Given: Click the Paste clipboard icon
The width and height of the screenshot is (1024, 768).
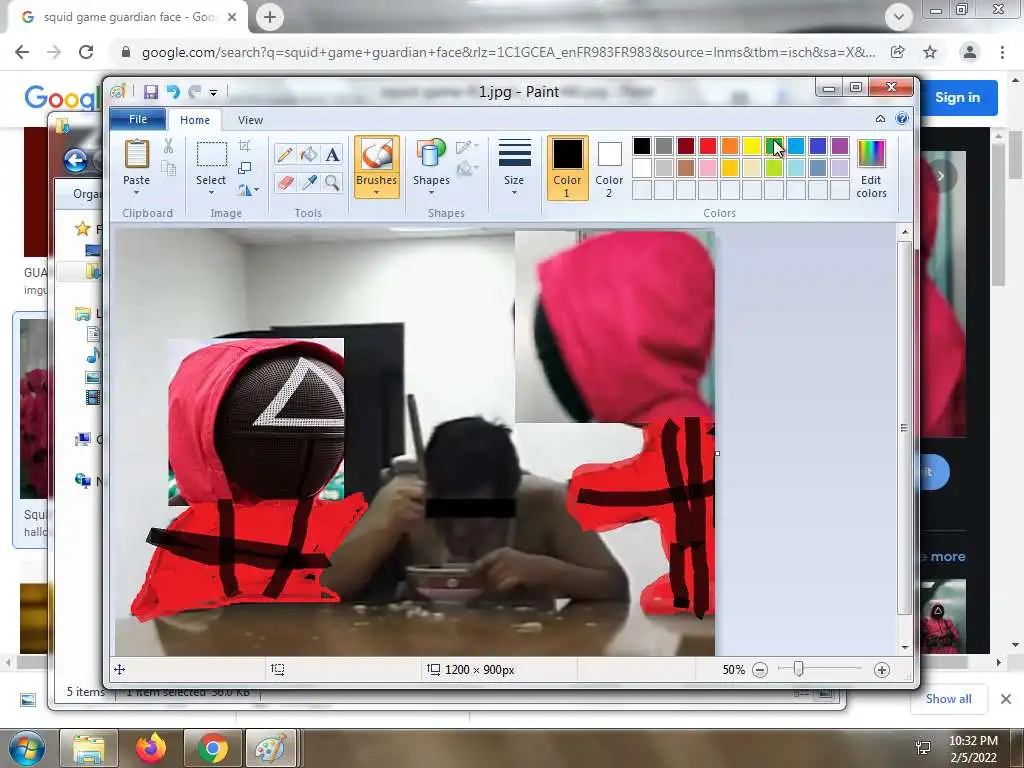Looking at the screenshot, I should (136, 154).
